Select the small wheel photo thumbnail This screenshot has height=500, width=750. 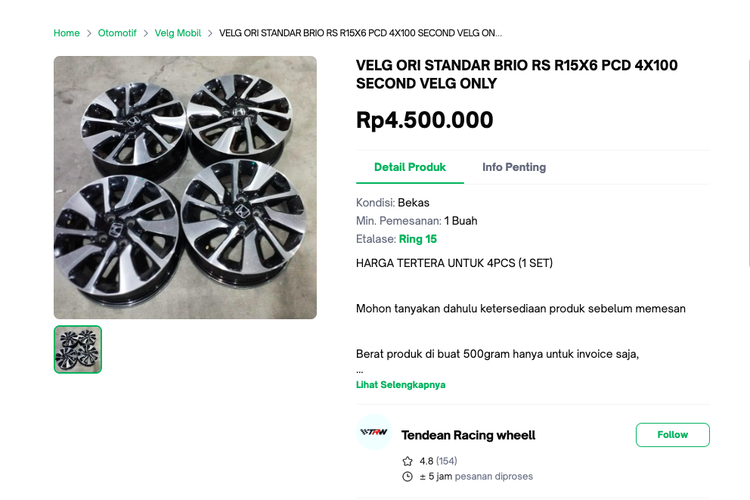78,349
